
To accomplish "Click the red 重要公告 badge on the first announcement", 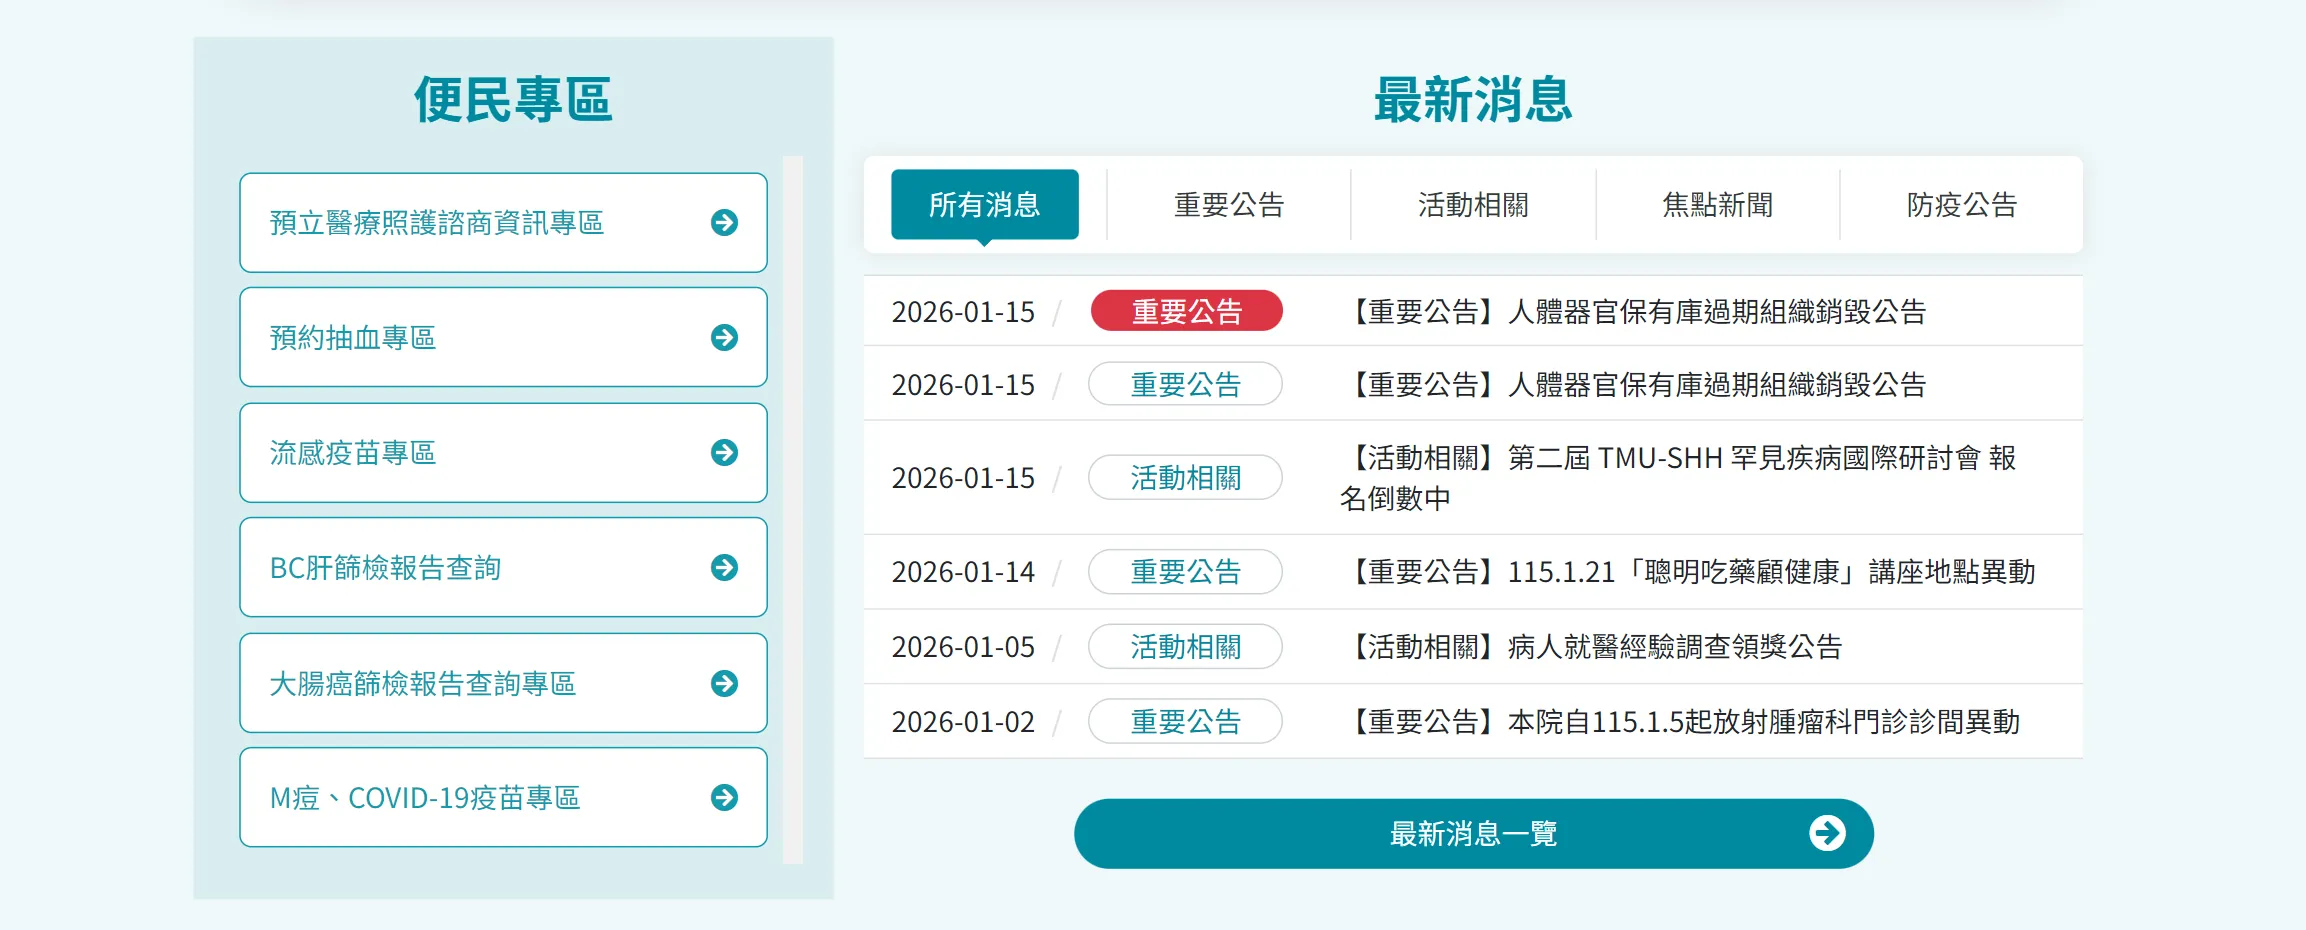I will tap(1185, 311).
